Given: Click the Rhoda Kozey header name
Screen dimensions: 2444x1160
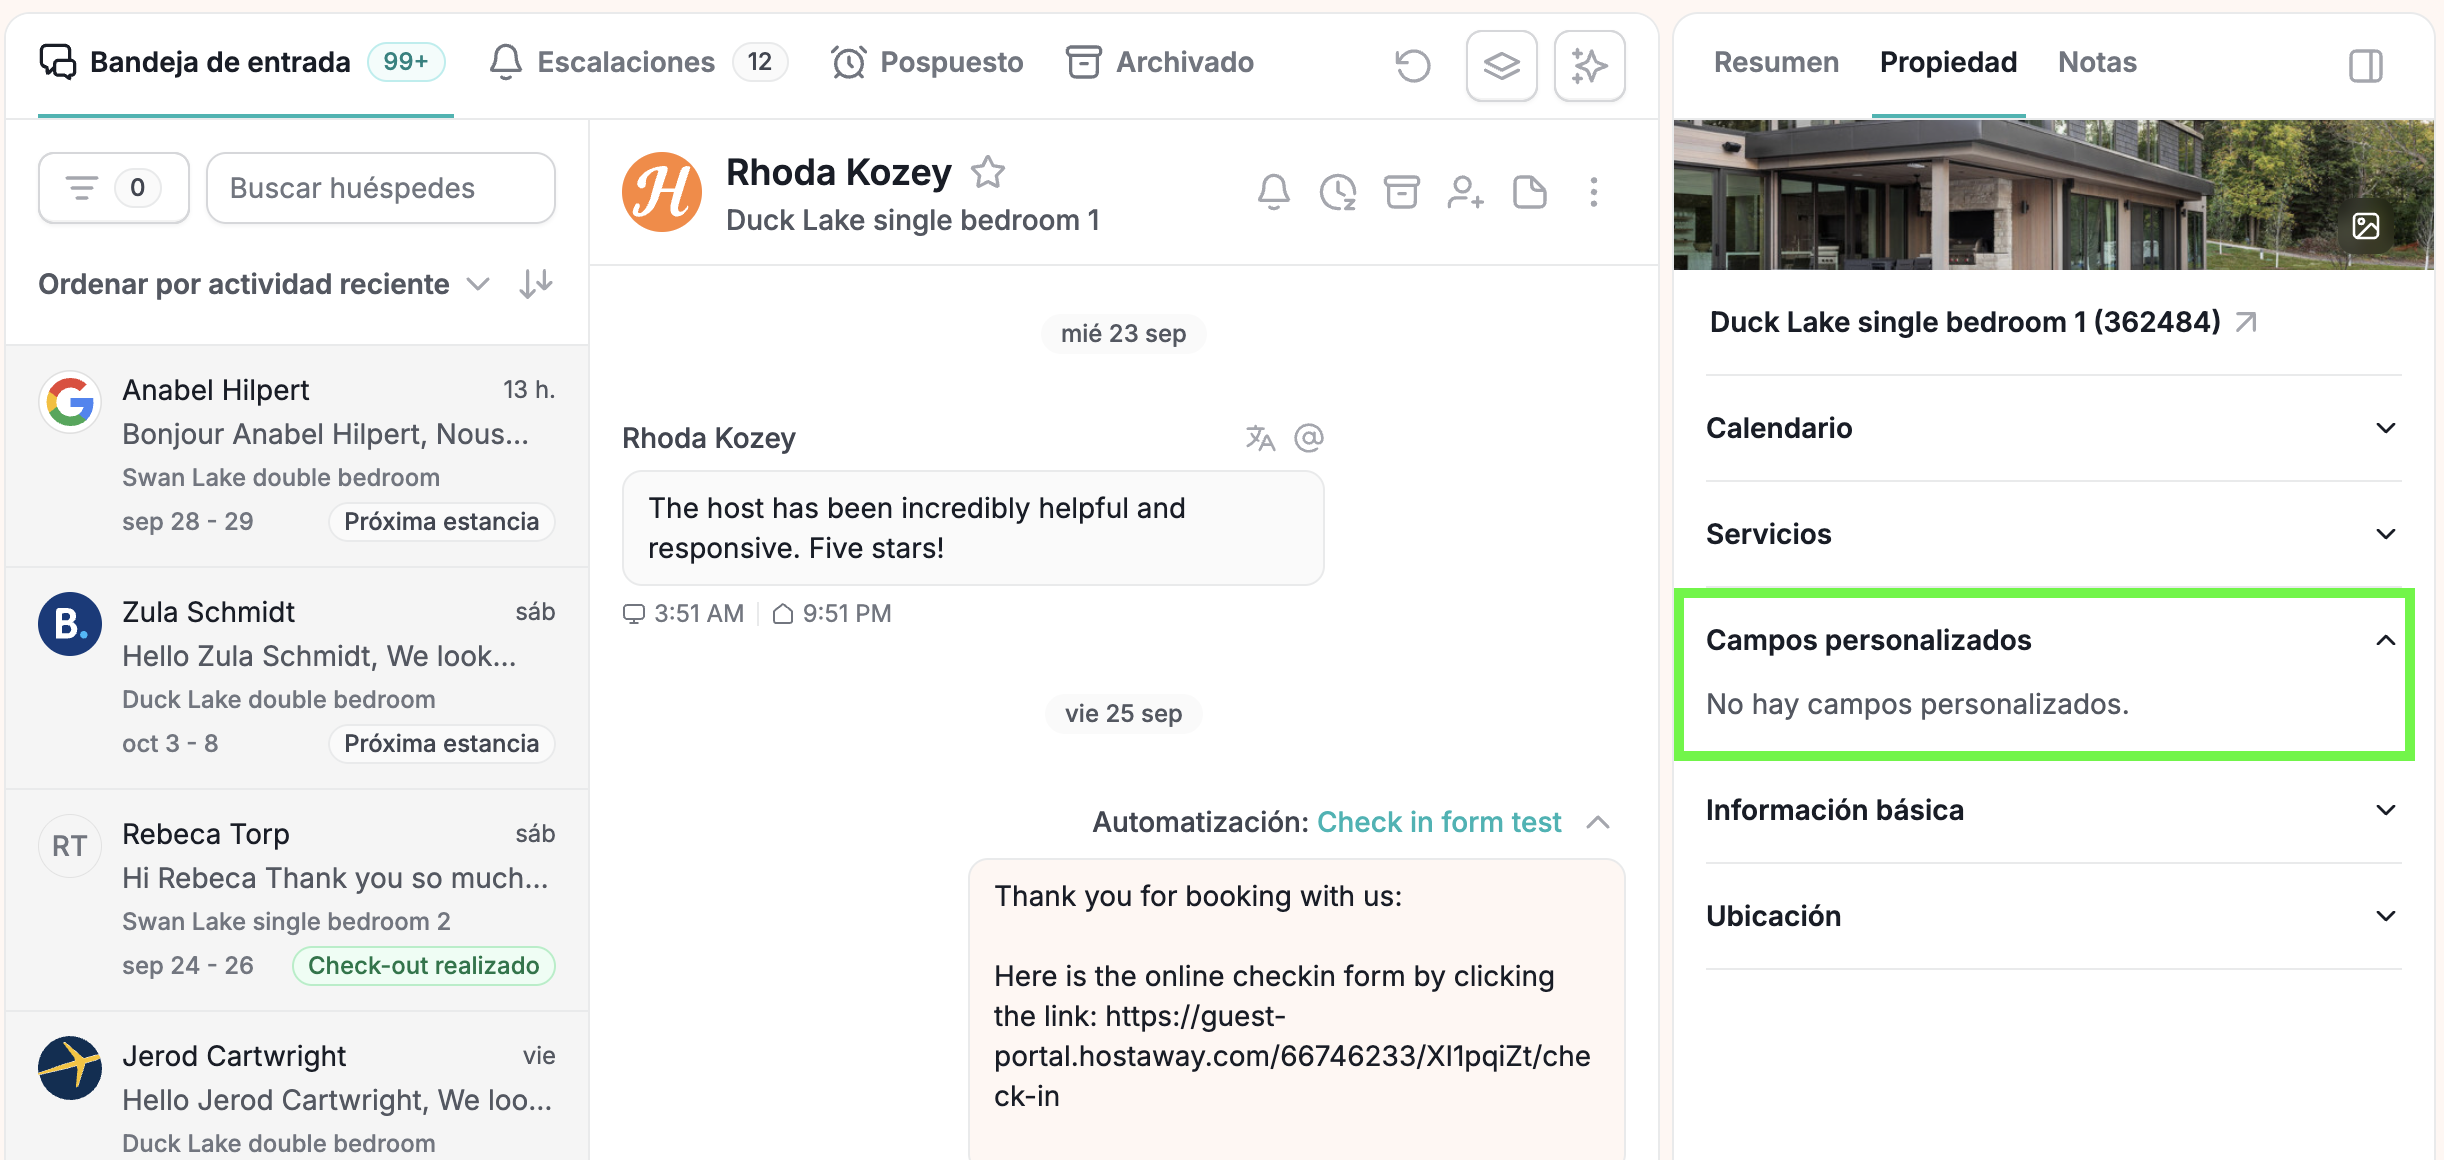Looking at the screenshot, I should (x=838, y=172).
